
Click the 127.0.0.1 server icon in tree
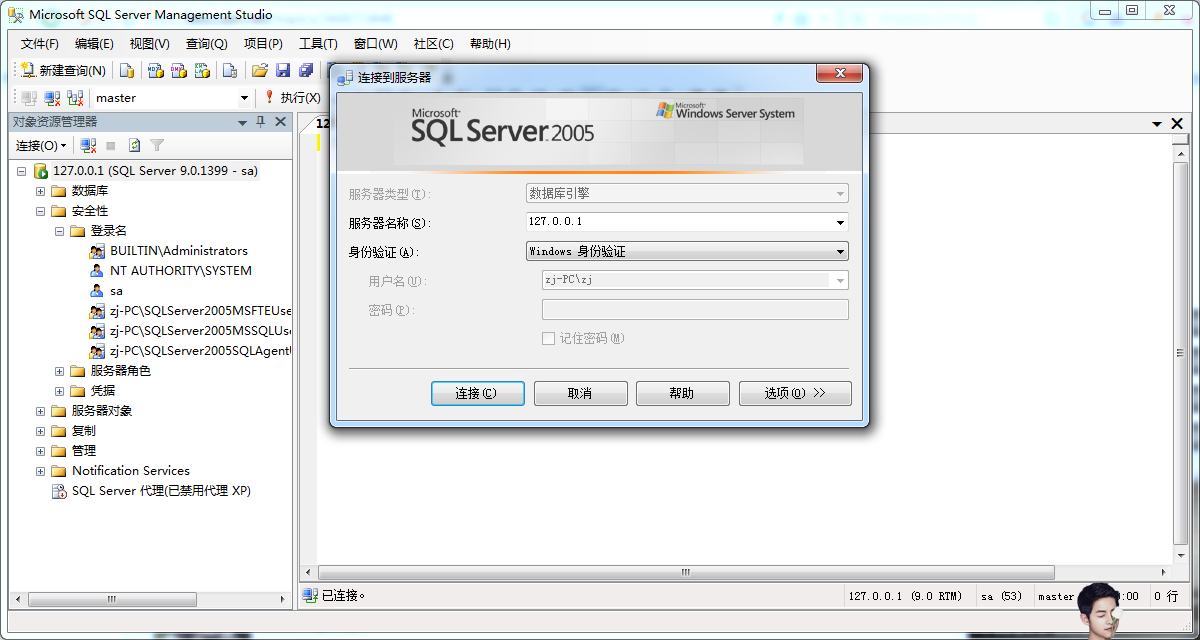click(41, 171)
